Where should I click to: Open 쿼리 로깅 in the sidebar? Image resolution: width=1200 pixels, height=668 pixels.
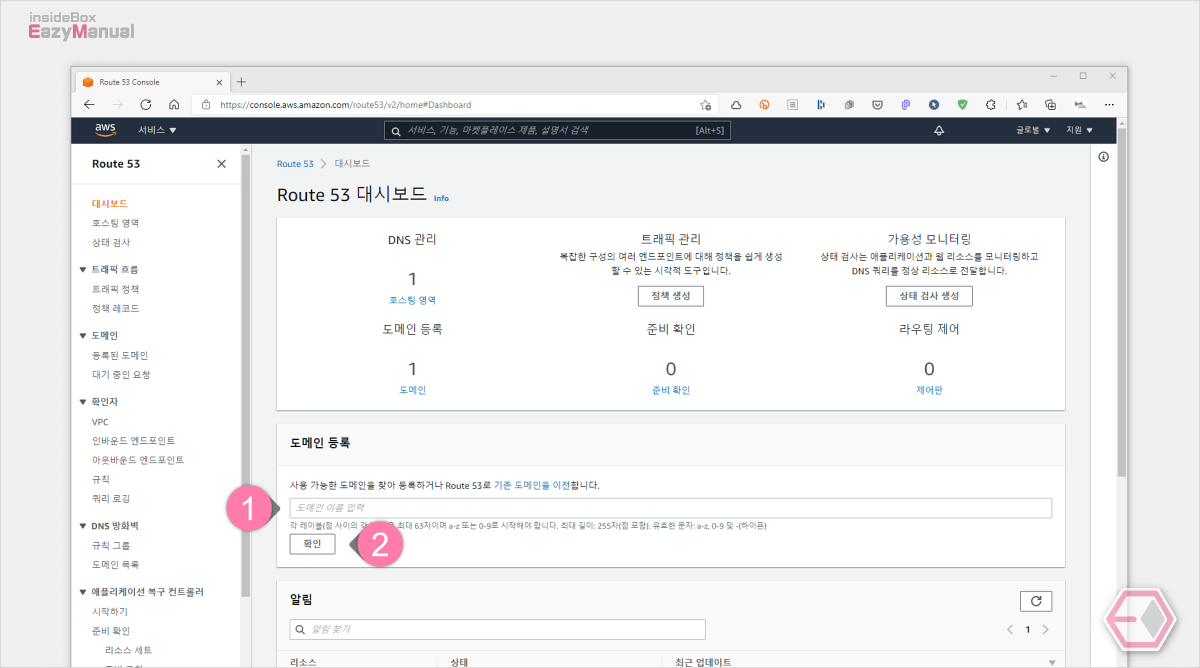click(x=111, y=498)
